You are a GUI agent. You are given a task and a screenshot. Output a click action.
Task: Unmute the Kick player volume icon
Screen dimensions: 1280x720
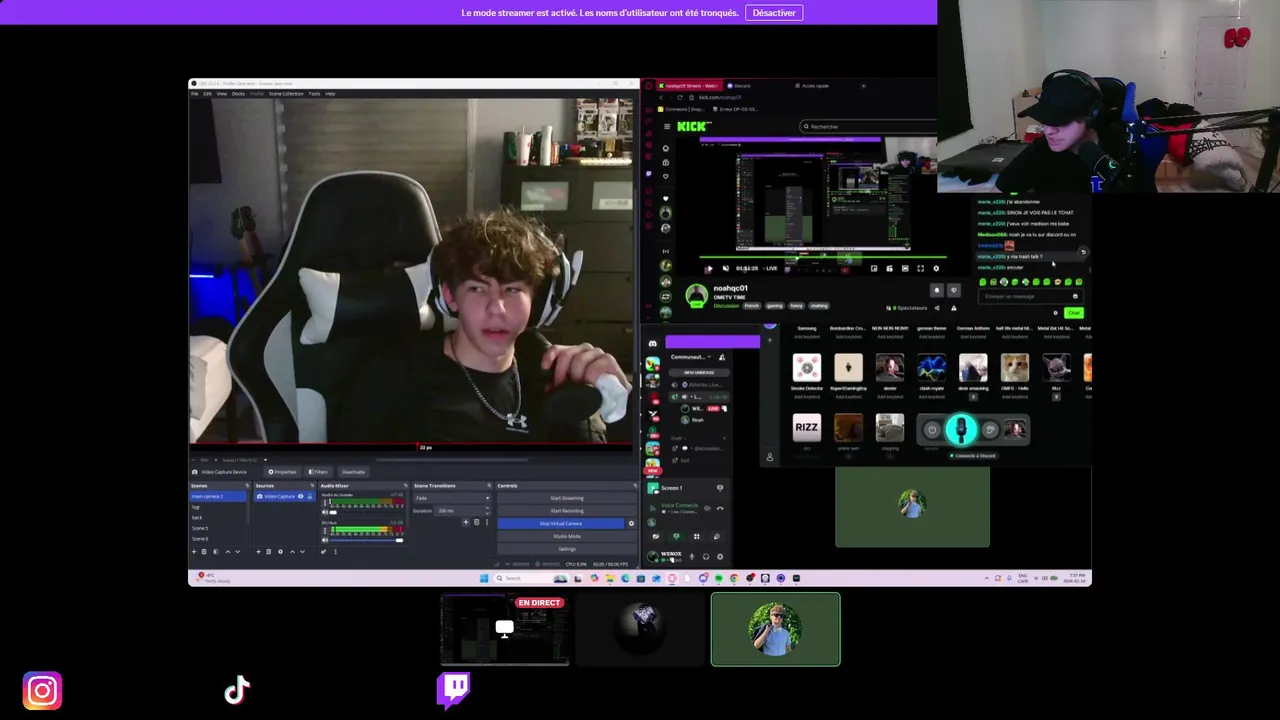coord(725,268)
